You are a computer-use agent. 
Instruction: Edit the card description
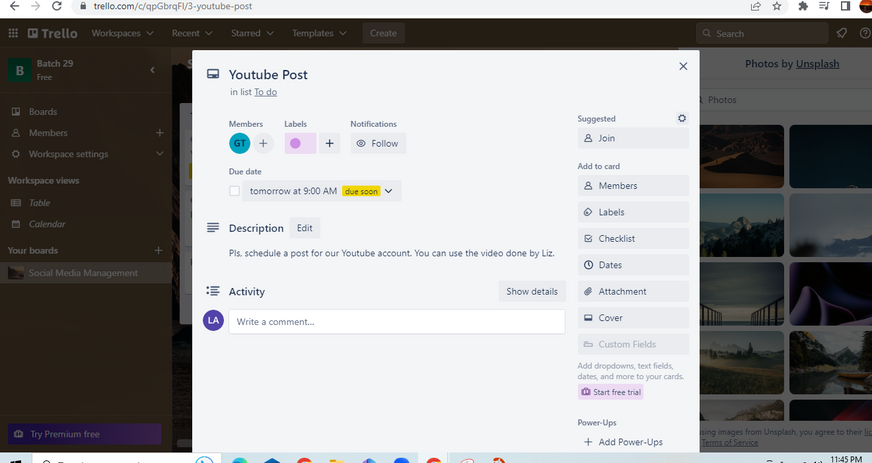click(304, 228)
